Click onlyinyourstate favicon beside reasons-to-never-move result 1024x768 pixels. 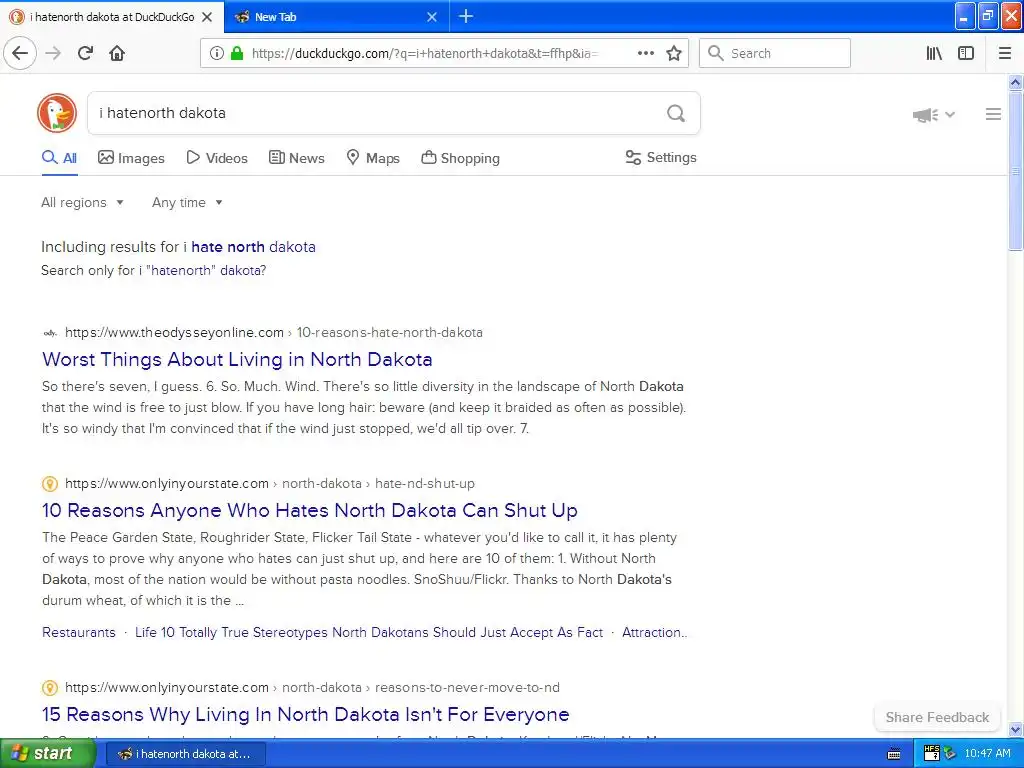point(50,688)
